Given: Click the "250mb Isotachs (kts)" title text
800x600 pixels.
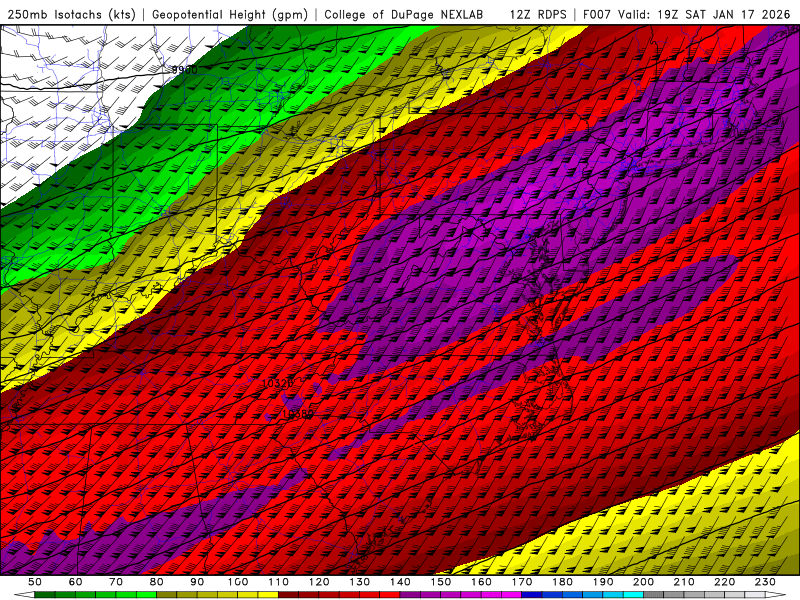Looking at the screenshot, I should tap(71, 14).
